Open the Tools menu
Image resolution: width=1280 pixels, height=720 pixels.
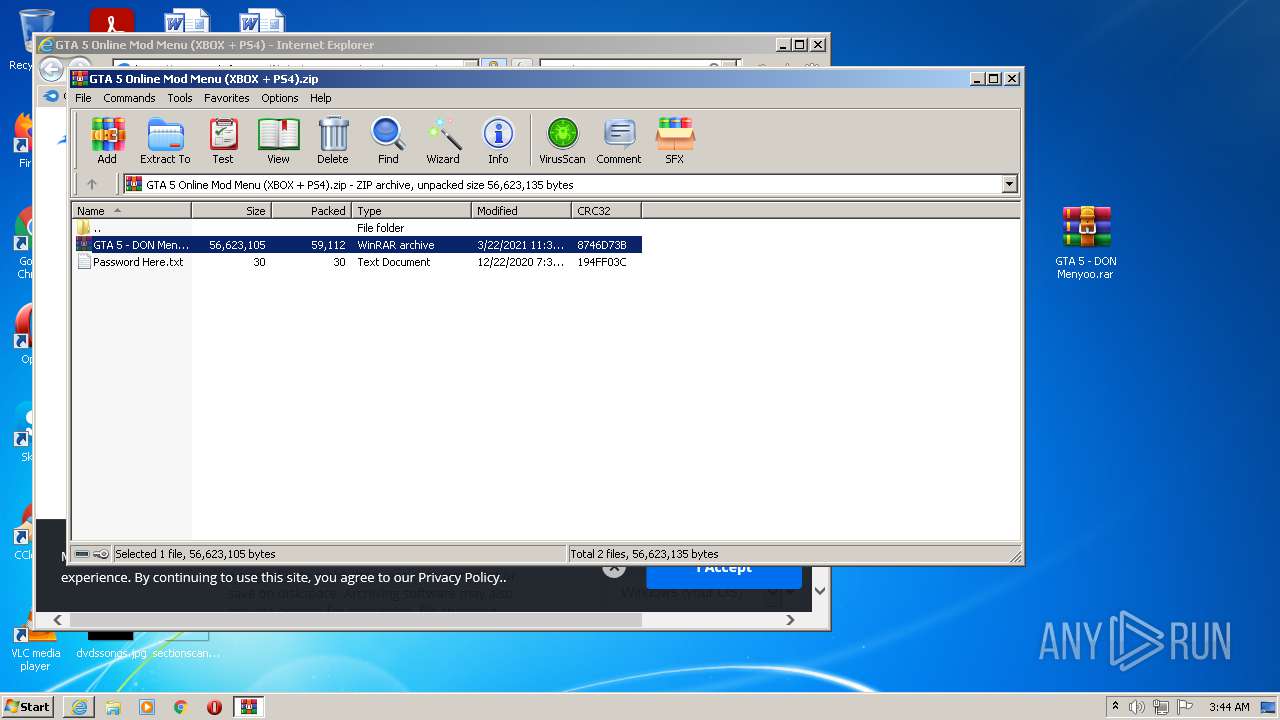click(180, 98)
